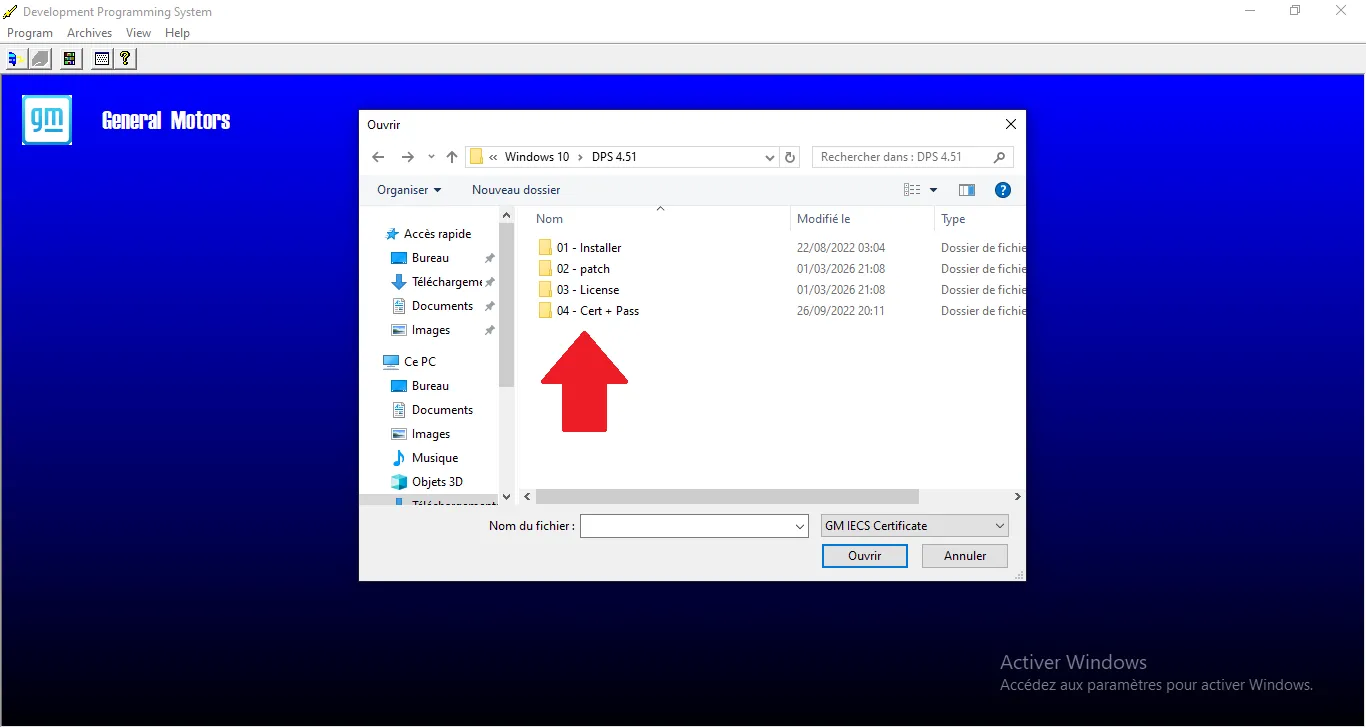This screenshot has width=1366, height=728.
Task: Open the file type dropdown GM IECS Certificate
Action: tap(914, 526)
